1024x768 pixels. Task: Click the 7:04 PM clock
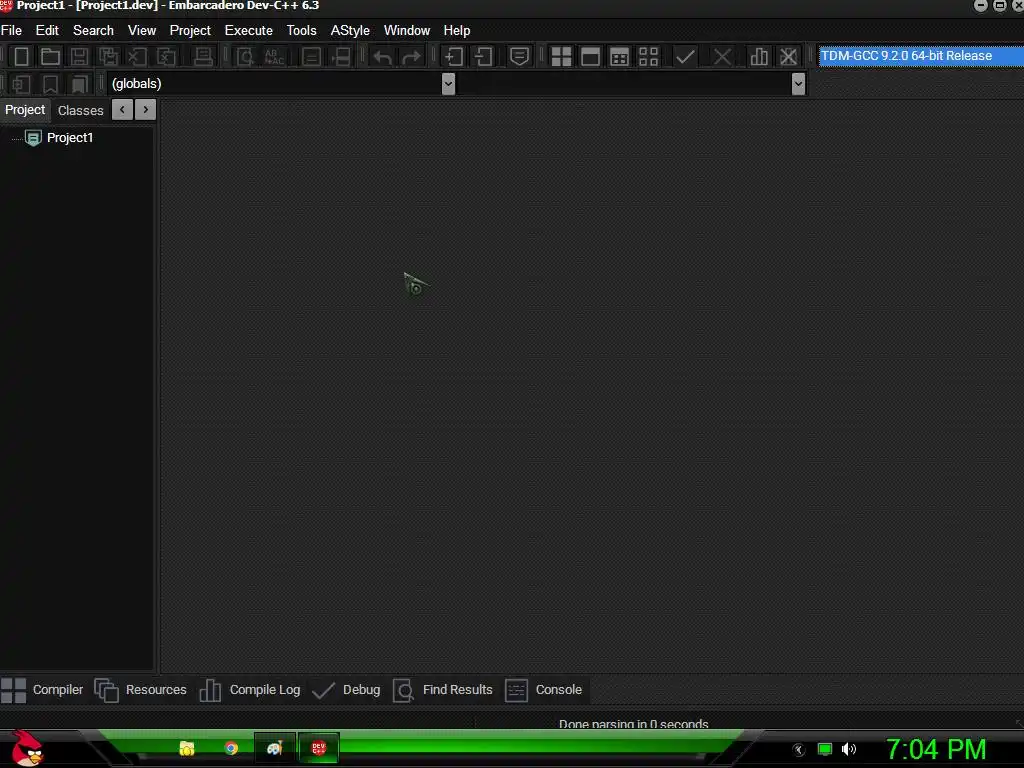[x=935, y=749]
